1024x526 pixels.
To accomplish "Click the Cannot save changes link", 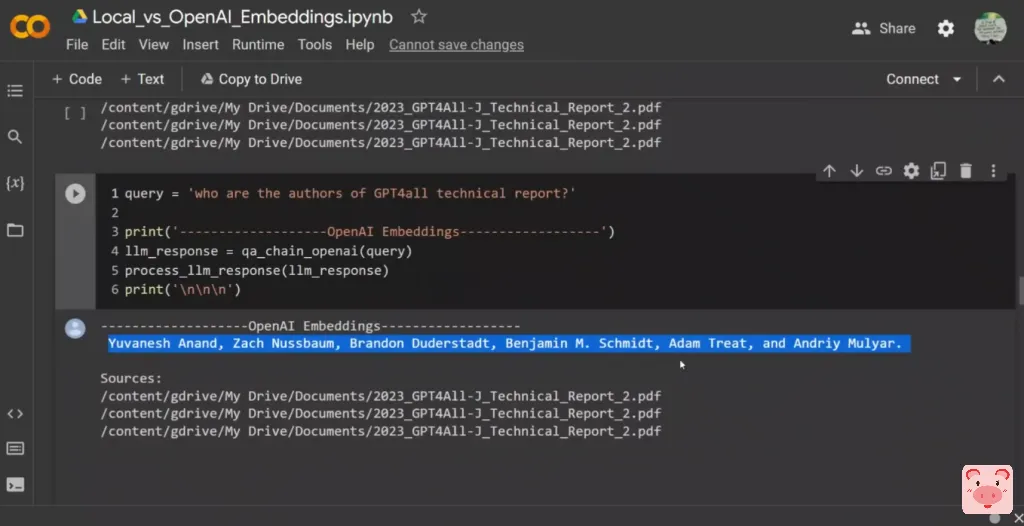I will [456, 45].
